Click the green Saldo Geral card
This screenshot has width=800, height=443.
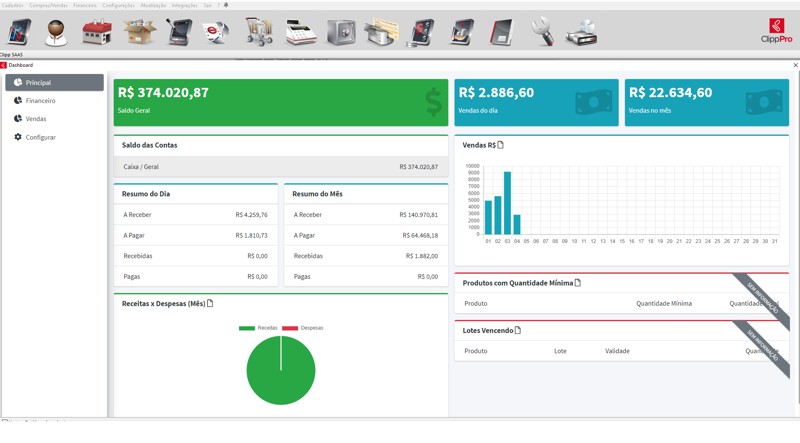coord(281,102)
